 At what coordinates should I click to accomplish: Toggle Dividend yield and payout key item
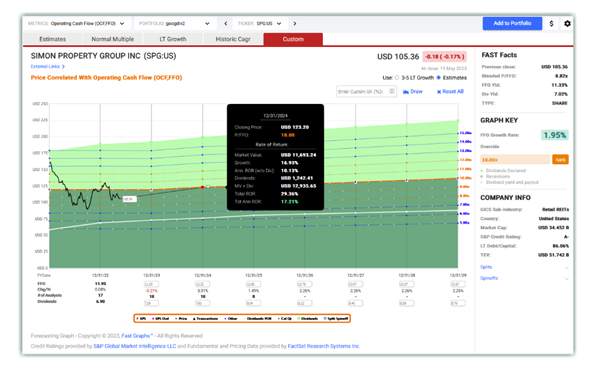(509, 182)
